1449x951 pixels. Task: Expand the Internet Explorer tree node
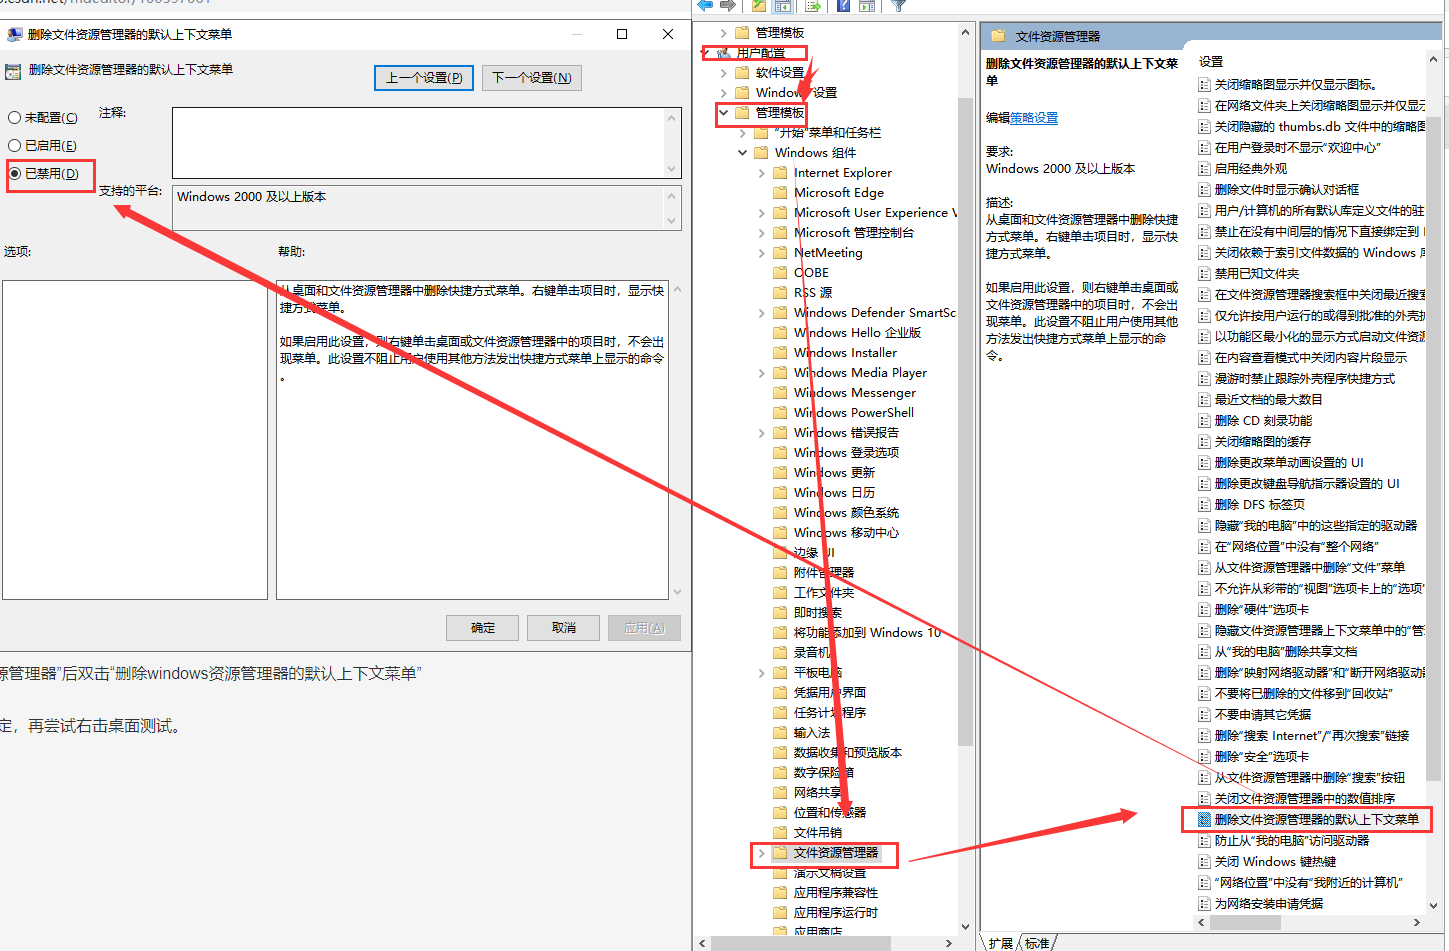click(762, 173)
